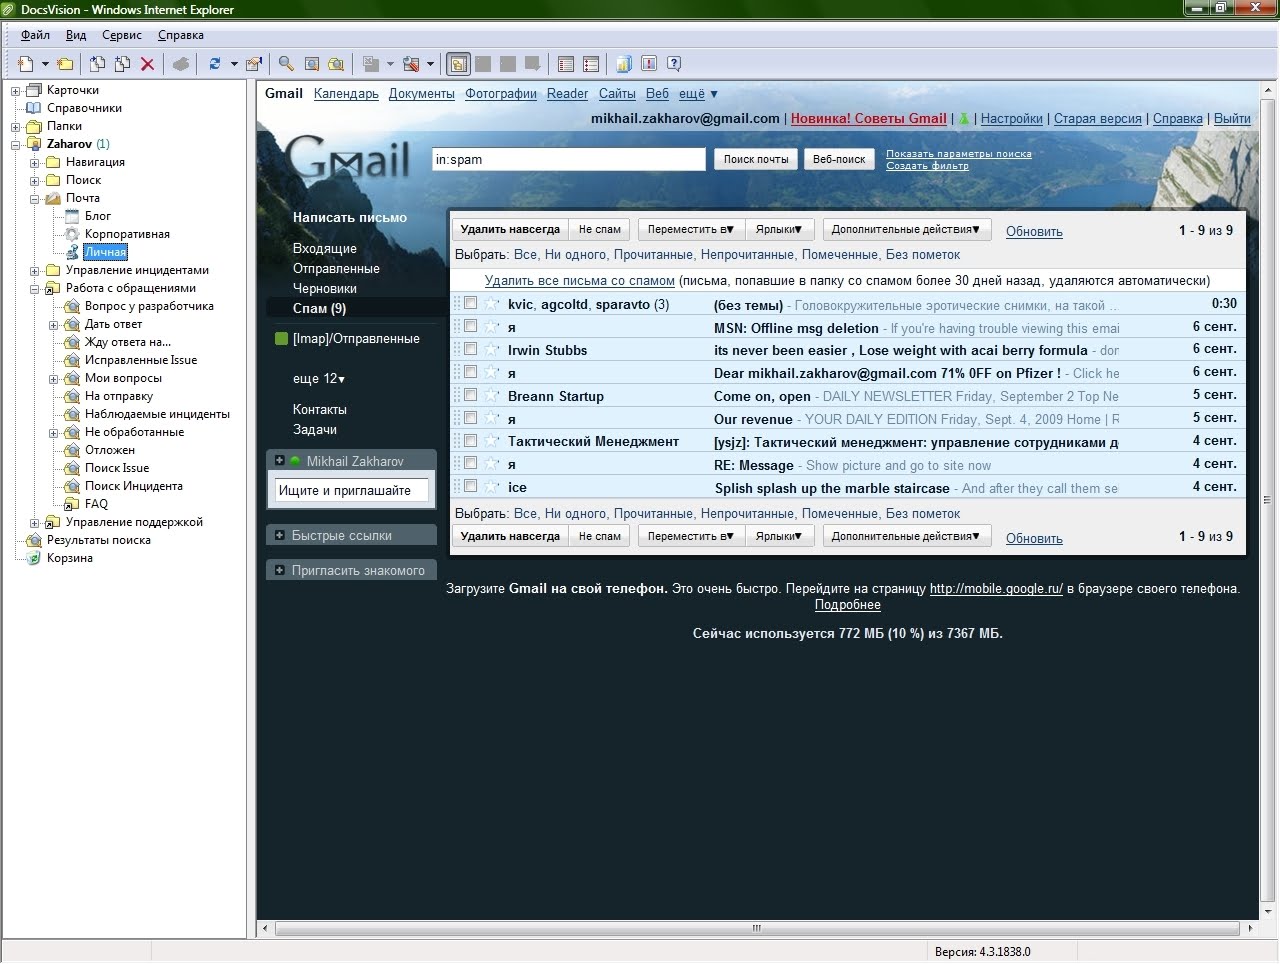Click the in:spam search field
This screenshot has height=964, width=1280.
[x=569, y=159]
